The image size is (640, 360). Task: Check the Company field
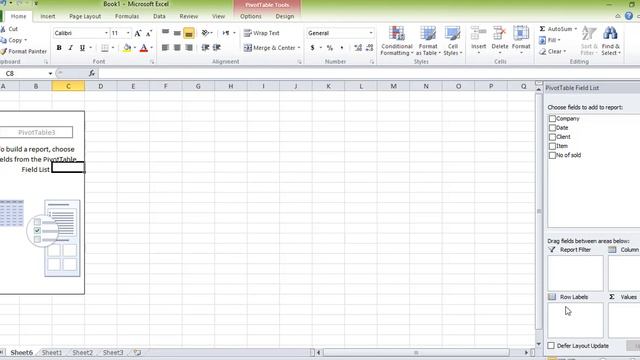point(552,118)
